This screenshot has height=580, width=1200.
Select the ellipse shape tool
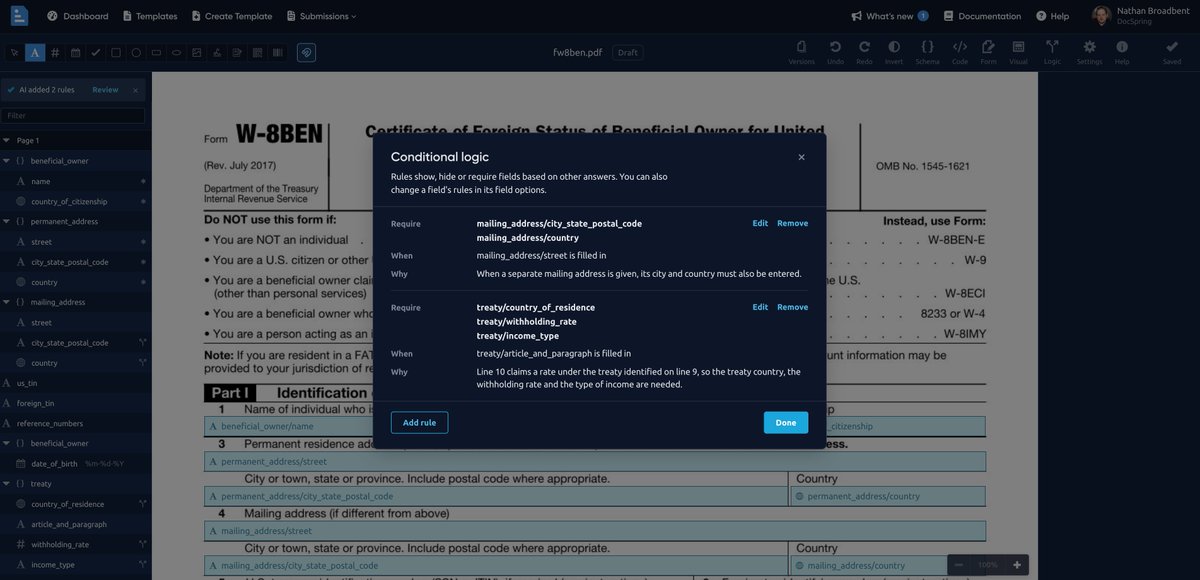(176, 52)
